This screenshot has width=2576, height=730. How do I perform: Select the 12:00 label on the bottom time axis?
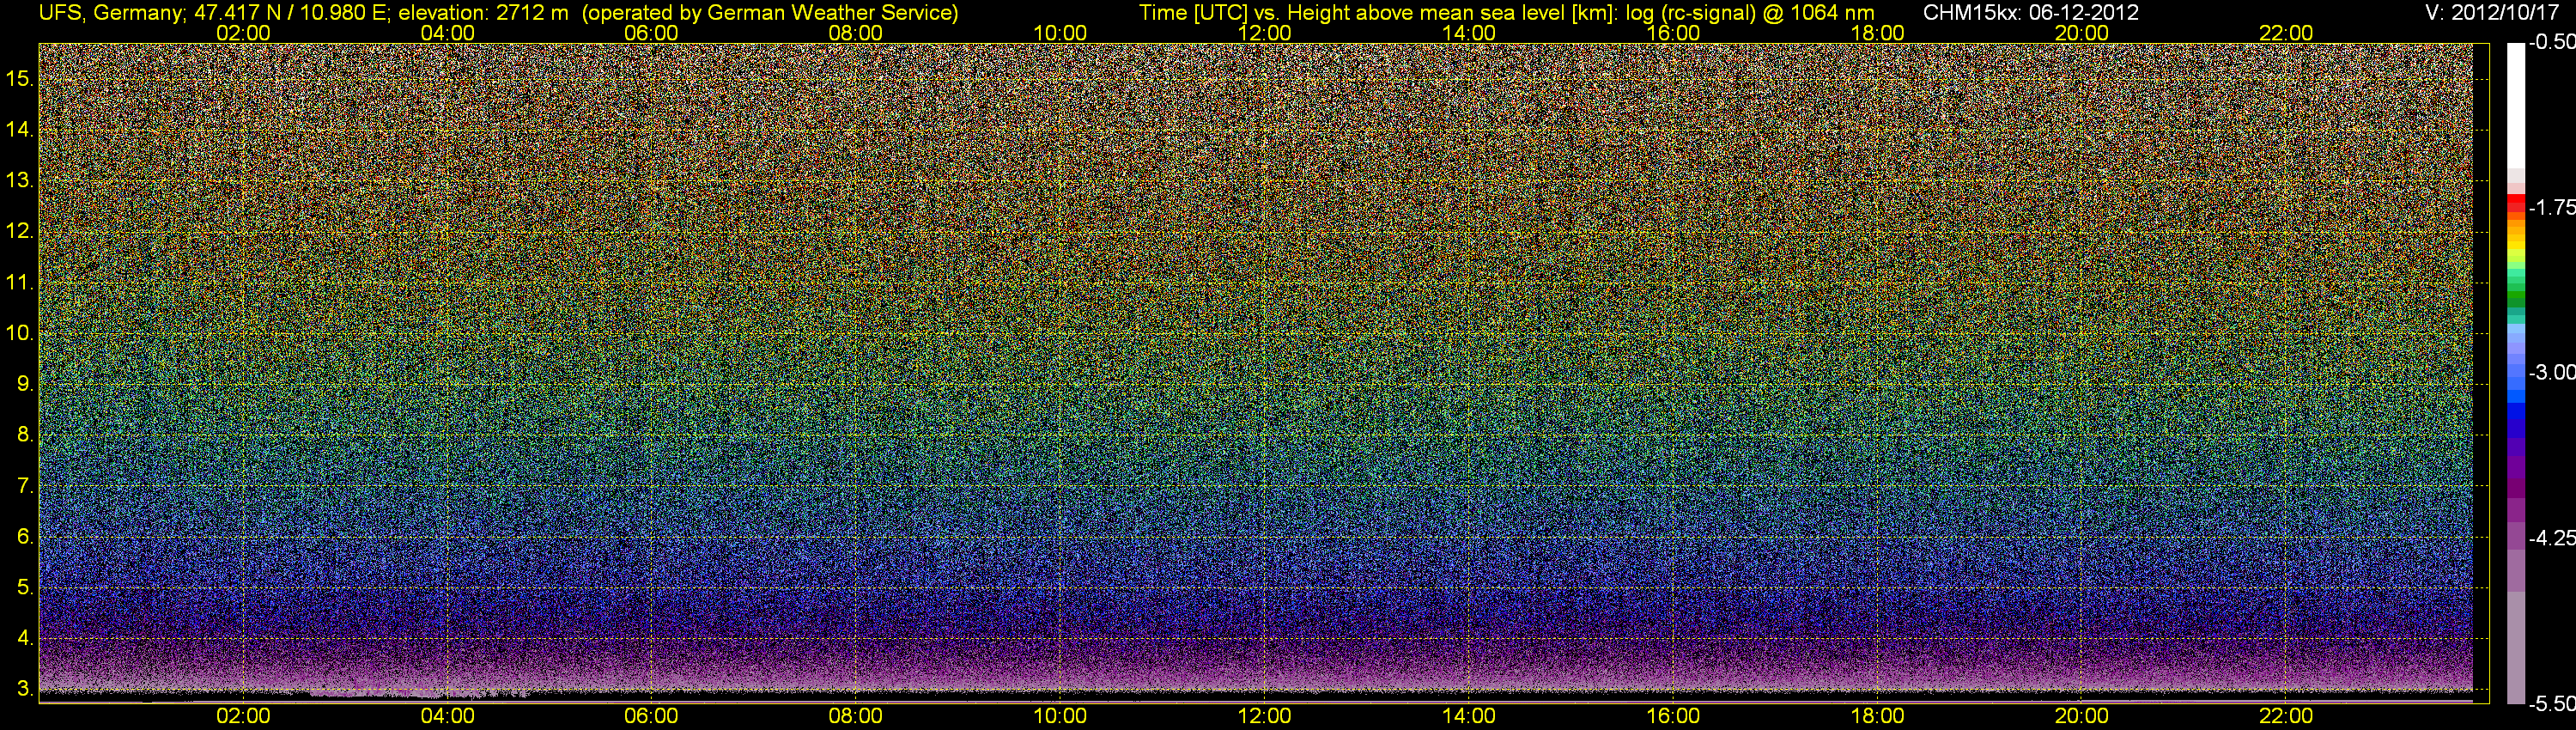pyautogui.click(x=1264, y=716)
